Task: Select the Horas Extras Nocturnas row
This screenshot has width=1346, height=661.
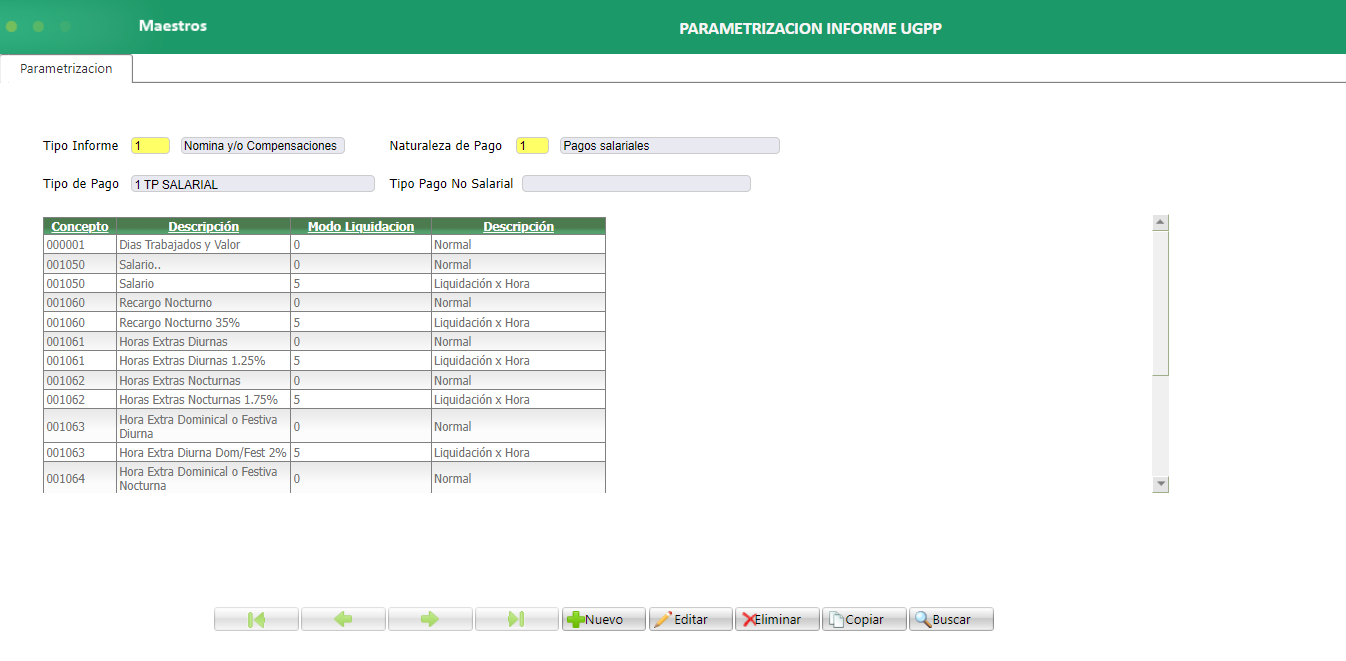Action: pyautogui.click(x=324, y=381)
